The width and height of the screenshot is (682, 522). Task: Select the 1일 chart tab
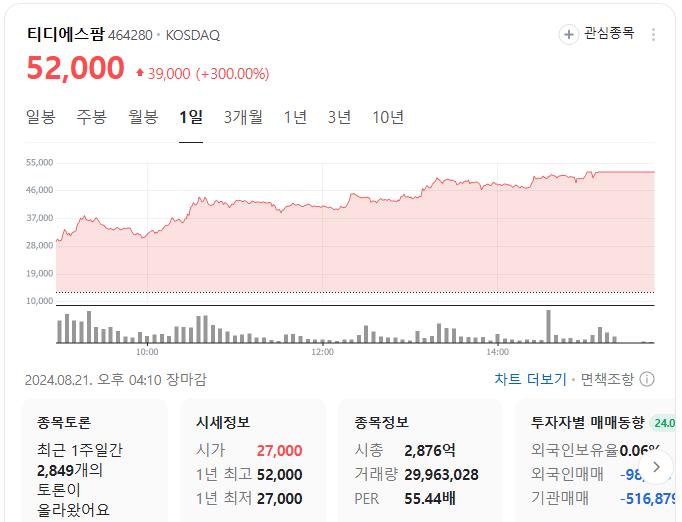tap(191, 117)
